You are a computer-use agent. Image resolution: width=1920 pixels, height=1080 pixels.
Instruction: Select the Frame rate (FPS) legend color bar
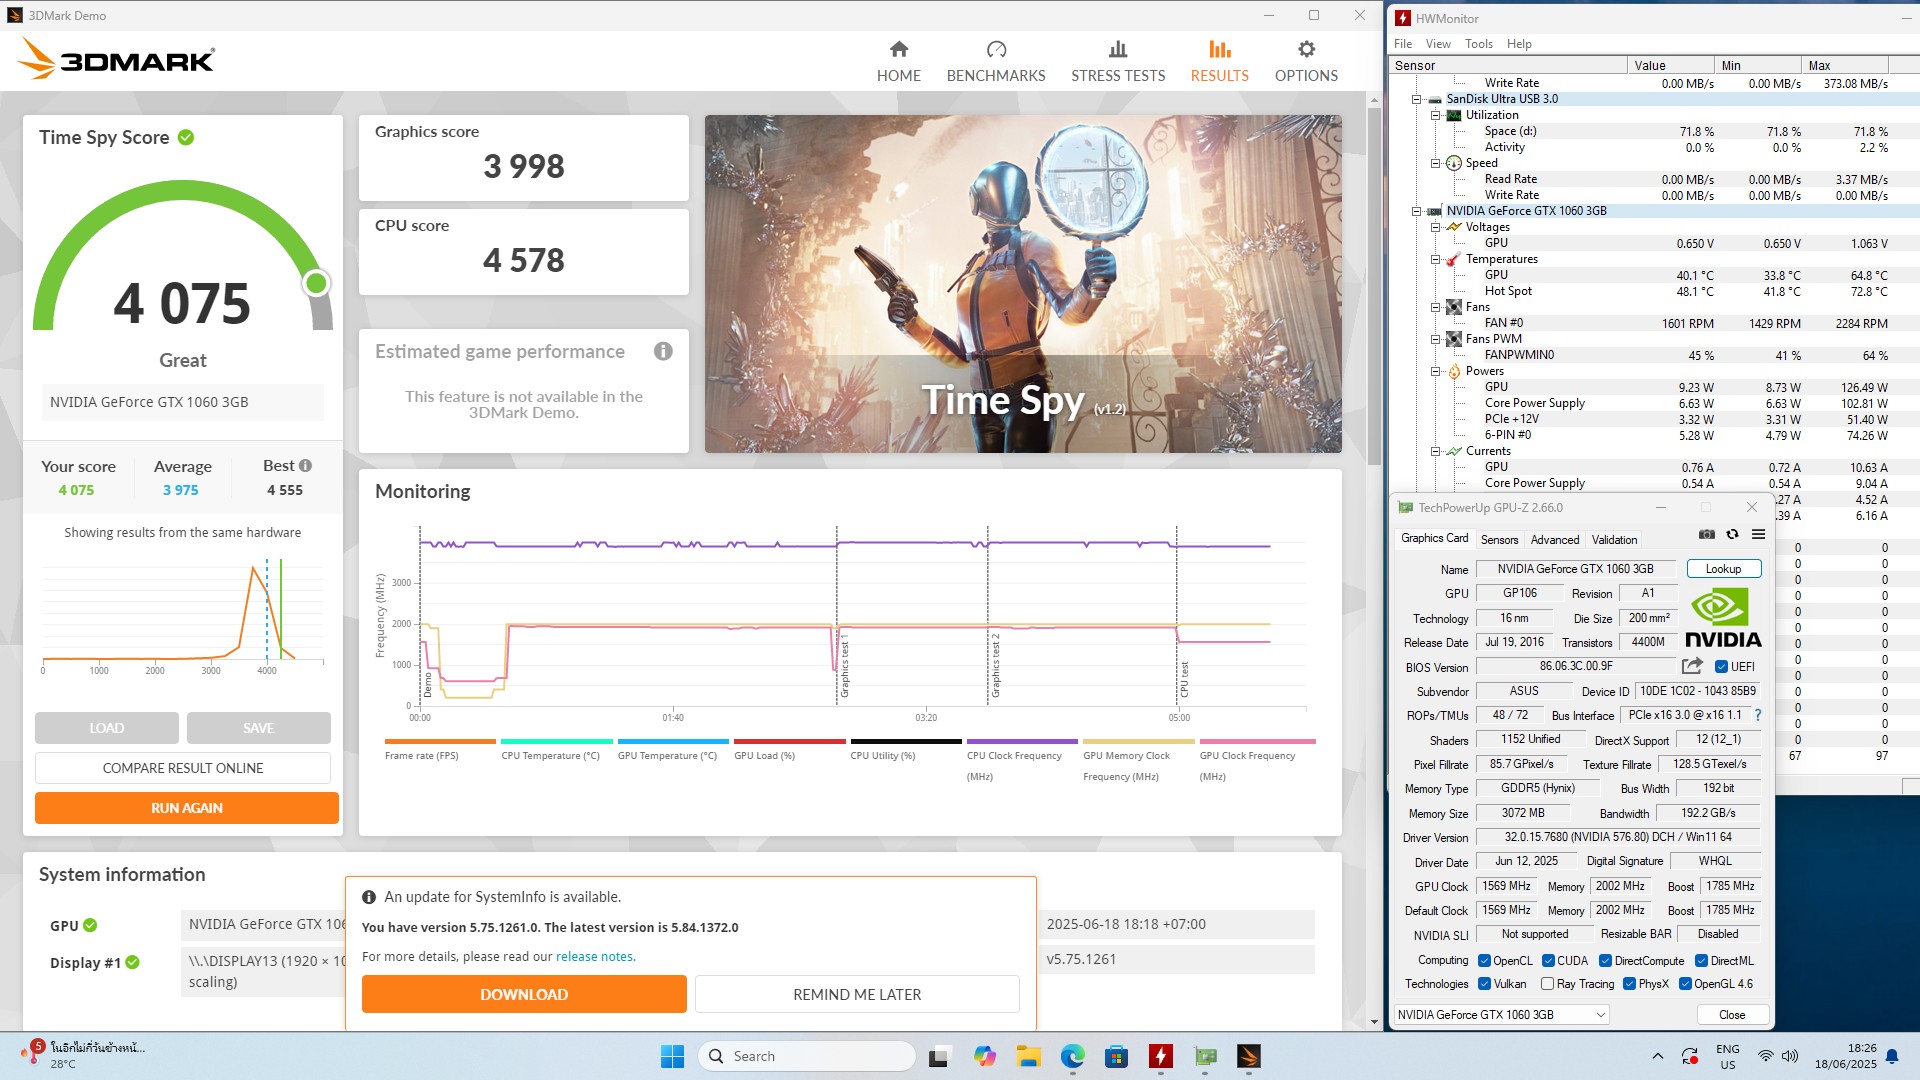(440, 741)
